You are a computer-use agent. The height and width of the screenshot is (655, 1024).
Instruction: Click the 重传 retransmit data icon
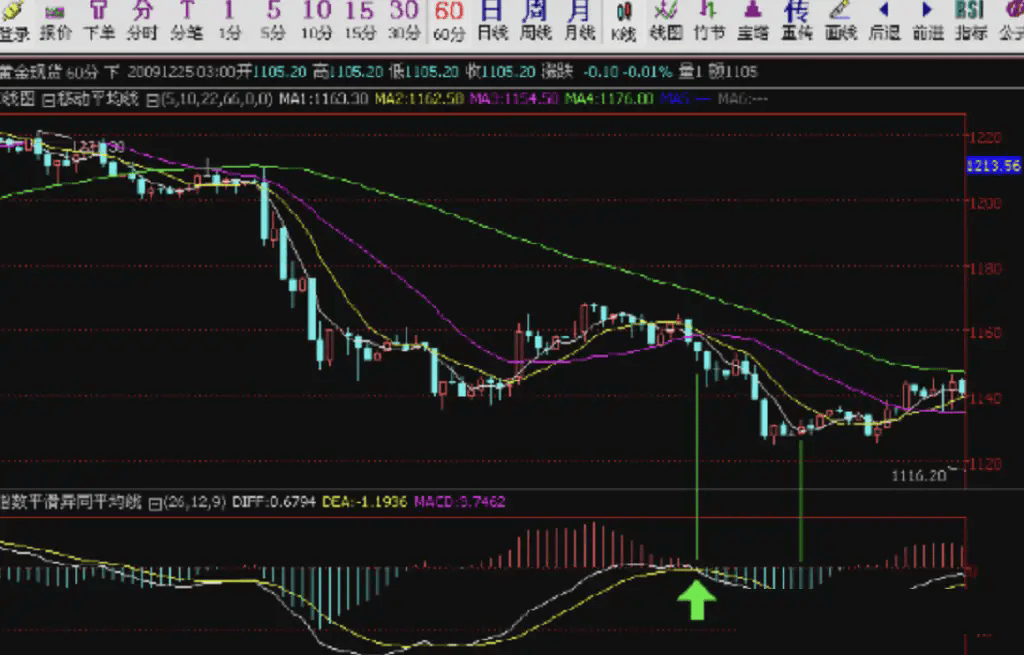click(797, 21)
